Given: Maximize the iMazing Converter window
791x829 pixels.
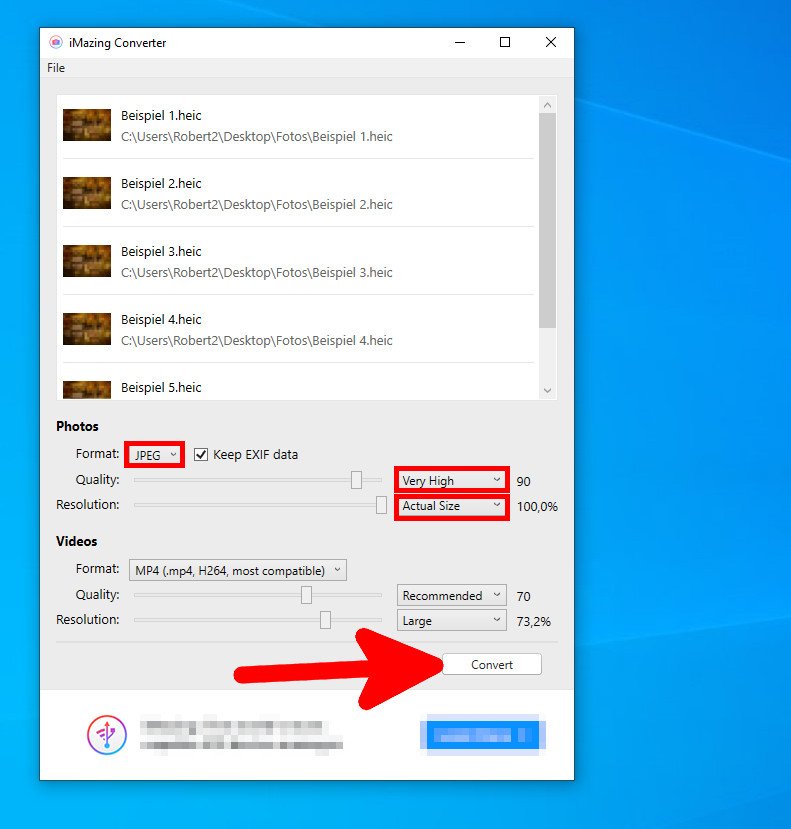Looking at the screenshot, I should click(505, 42).
